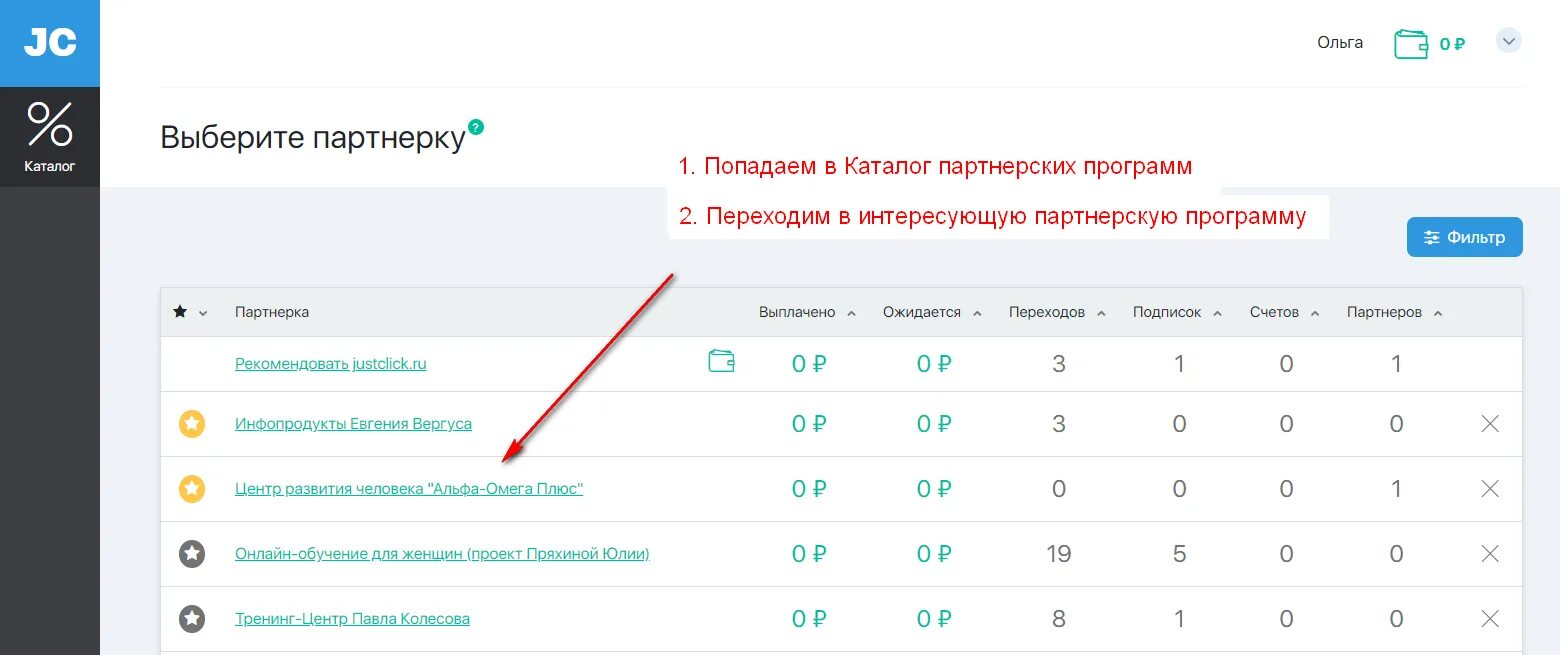This screenshot has height=655, width=1560.
Task: Click the Партнерка column header
Action: 272,312
